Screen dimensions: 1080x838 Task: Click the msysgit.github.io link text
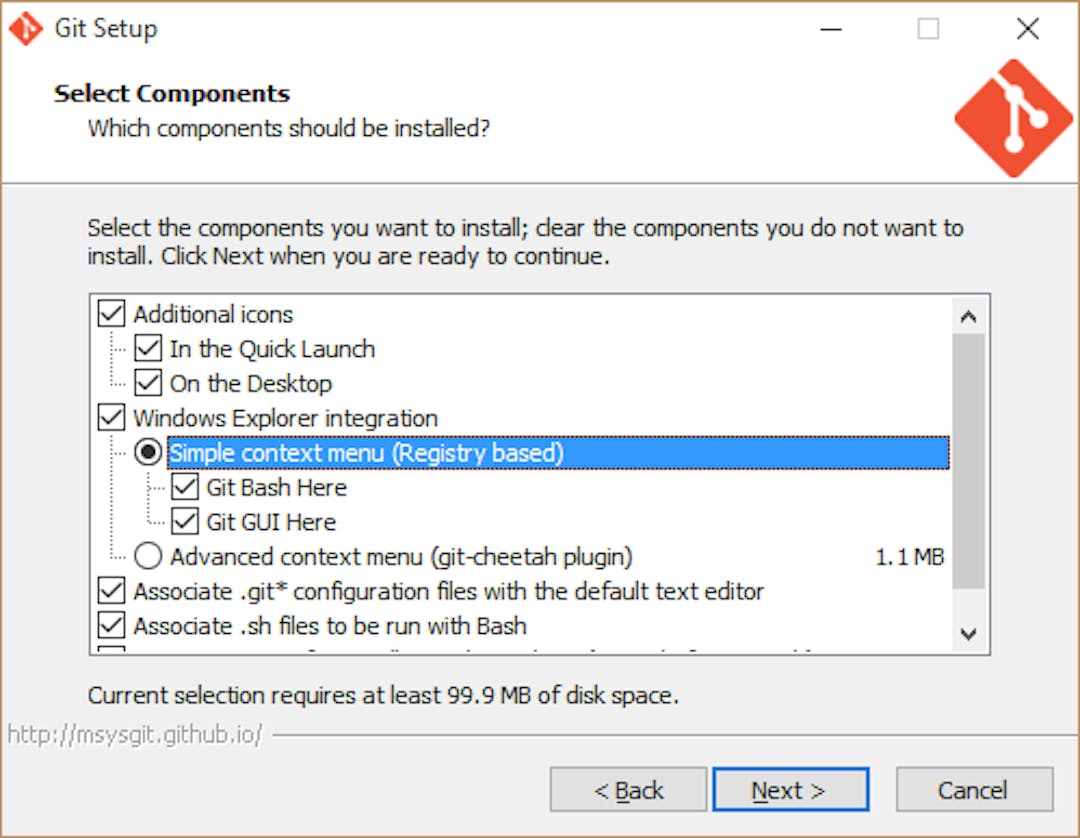point(135,735)
